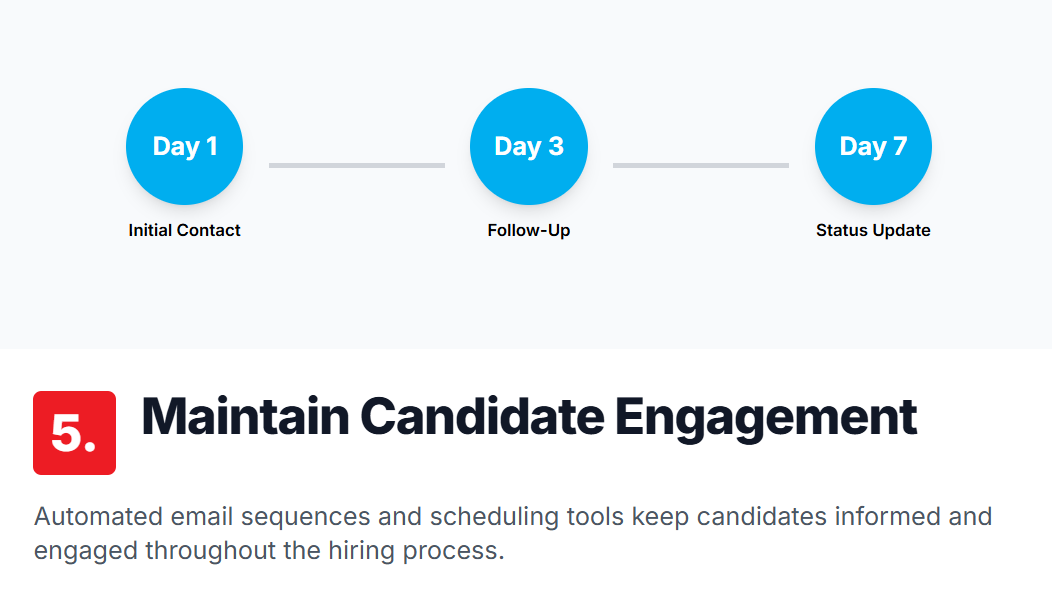The width and height of the screenshot is (1052, 598).
Task: Select the Initial Contact label
Action: coord(185,230)
